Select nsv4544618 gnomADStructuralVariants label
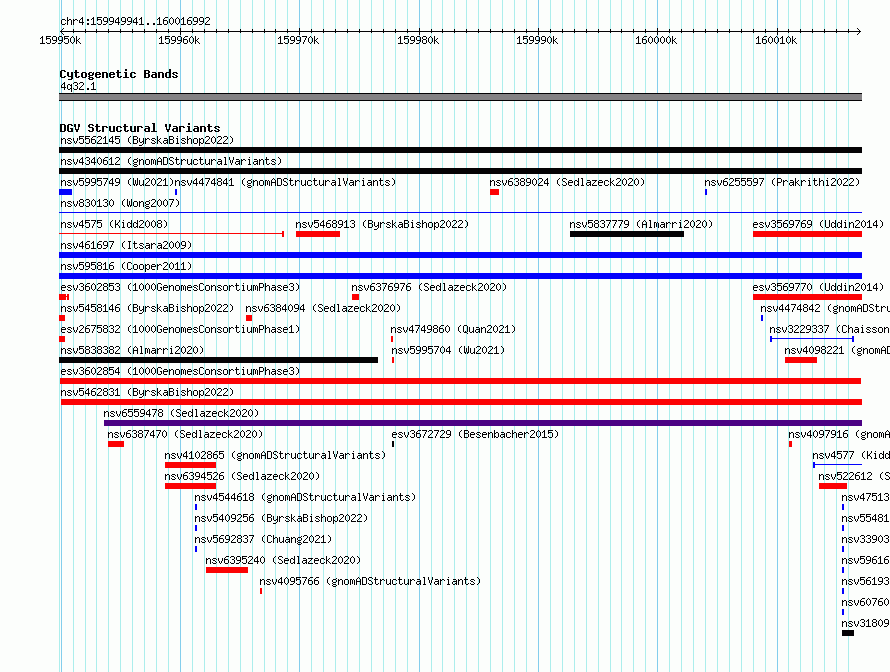Screen dimensions: 890x672 click(x=305, y=497)
